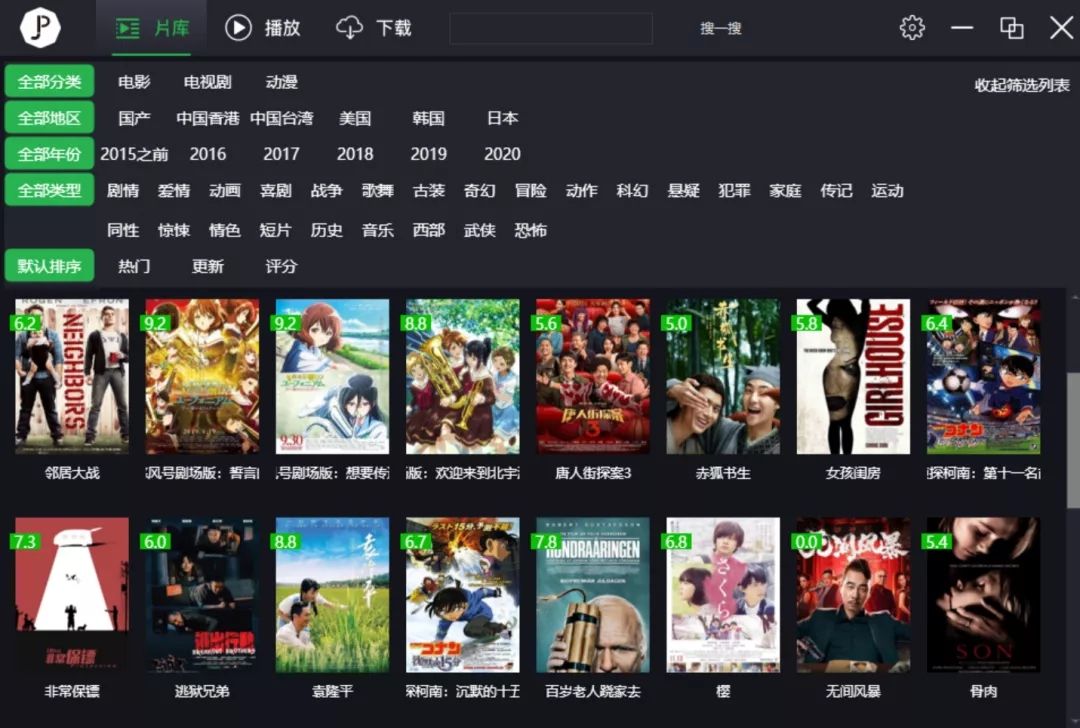Filter year by 2015之前
The height and width of the screenshot is (728, 1080).
pos(134,154)
